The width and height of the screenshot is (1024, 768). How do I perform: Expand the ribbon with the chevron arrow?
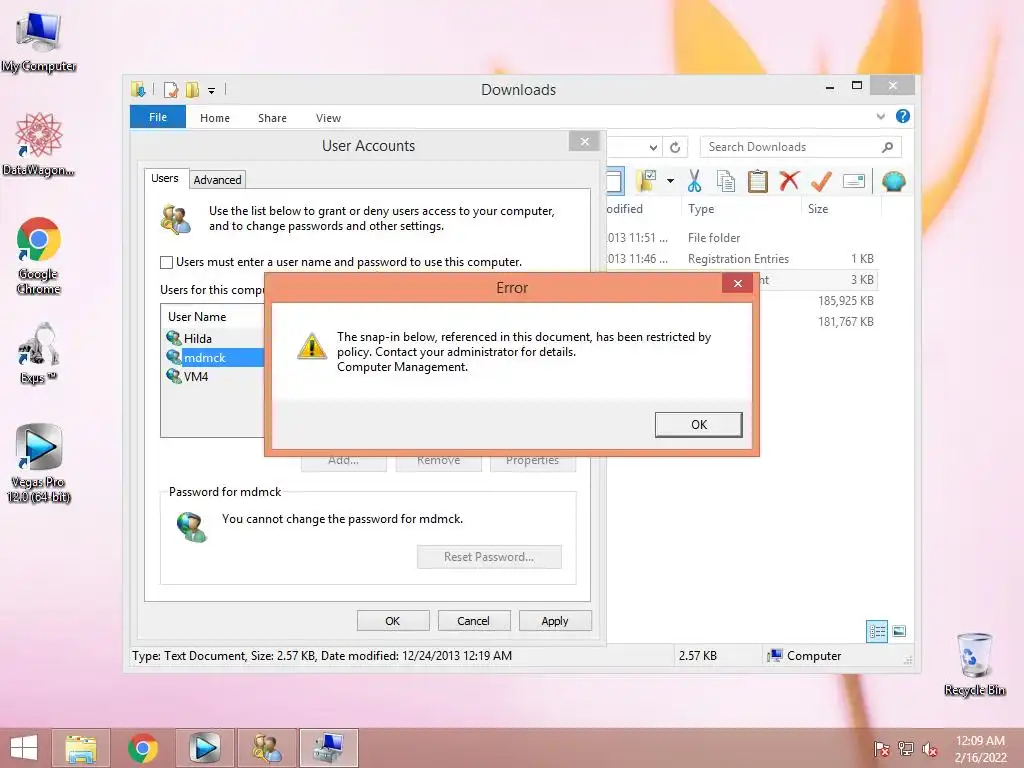[881, 116]
